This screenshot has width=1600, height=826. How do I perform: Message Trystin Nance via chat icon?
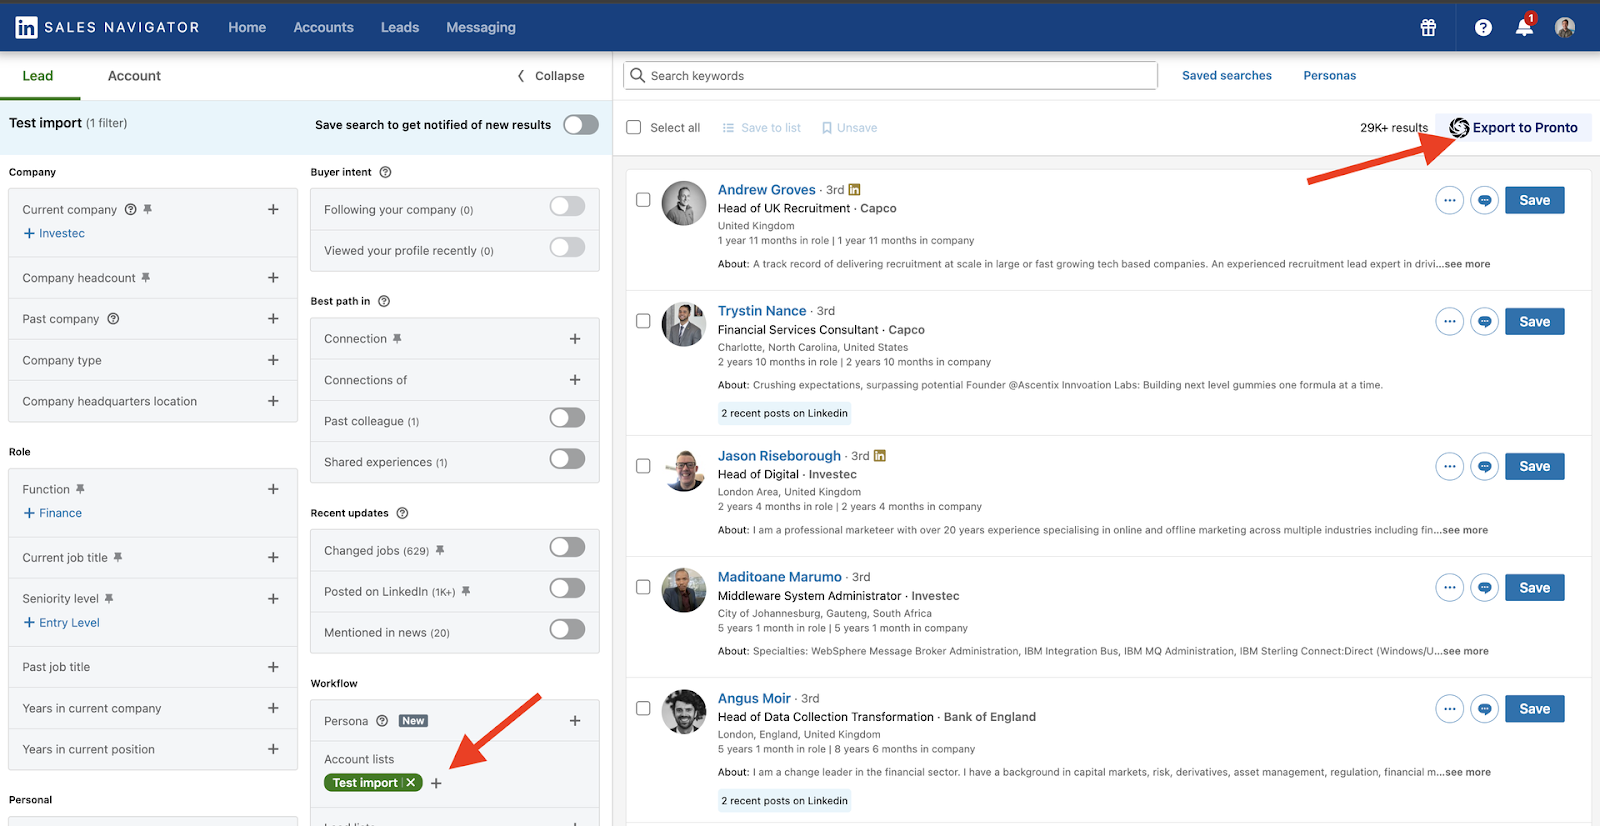[1485, 321]
